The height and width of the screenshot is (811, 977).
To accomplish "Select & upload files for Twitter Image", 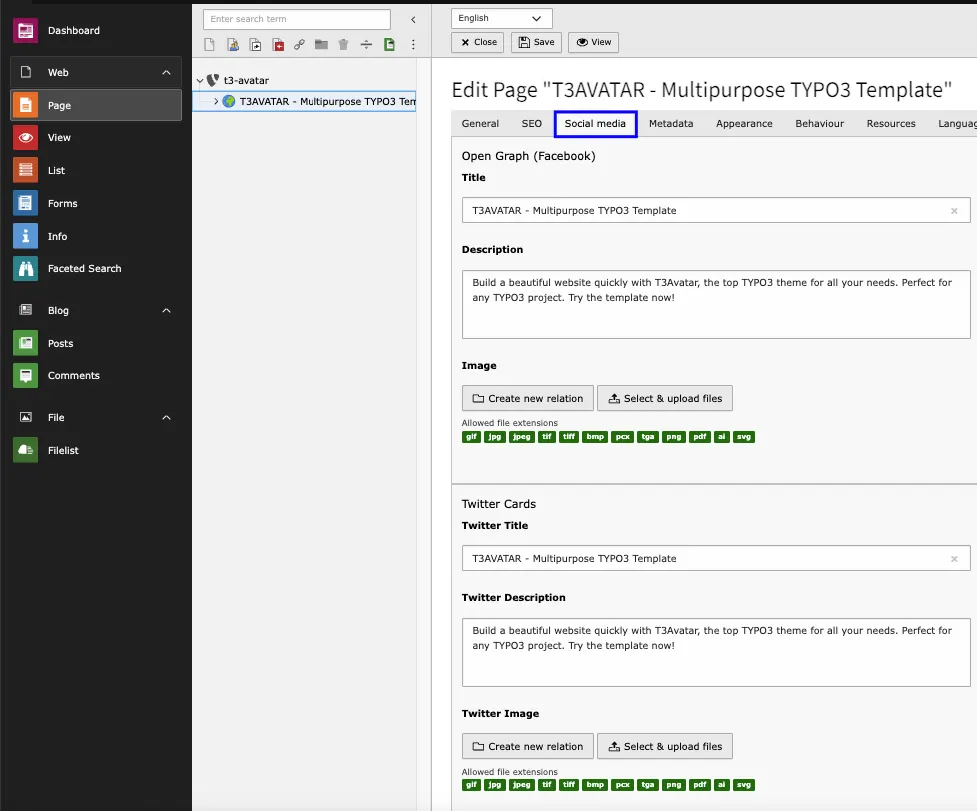I will click(x=665, y=746).
